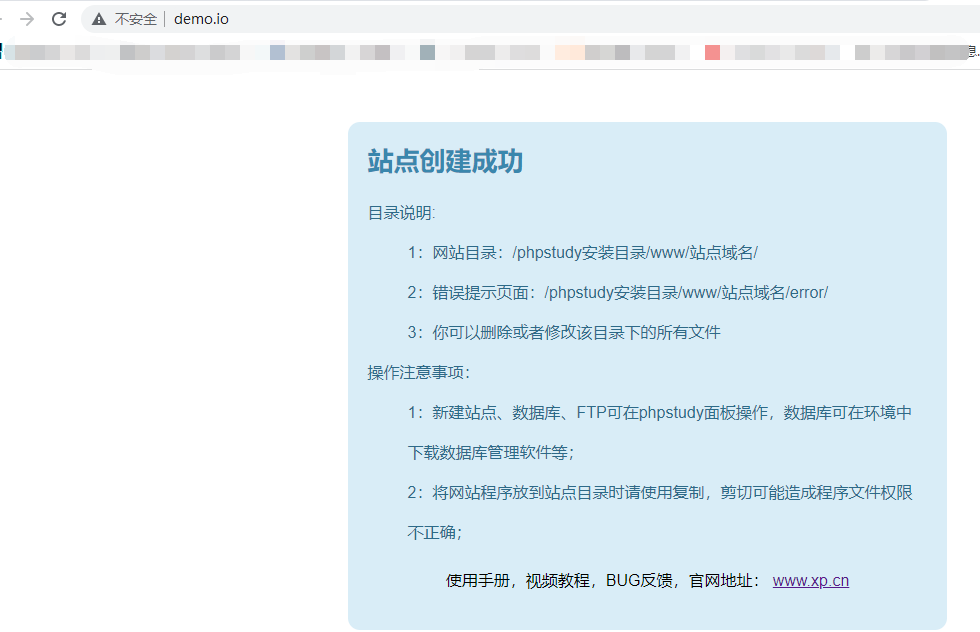Reload the demo.io page

59,19
